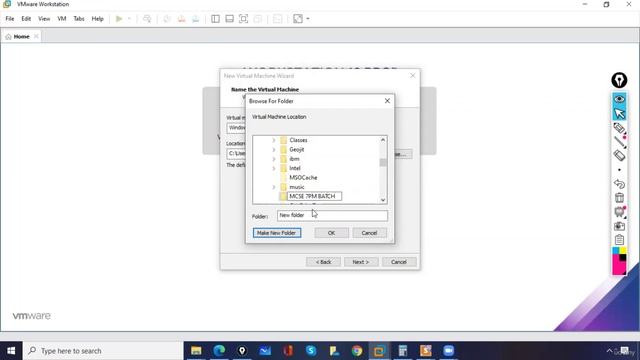640x360 pixels.
Task: Click the green Power On play icon
Action: coord(119,19)
